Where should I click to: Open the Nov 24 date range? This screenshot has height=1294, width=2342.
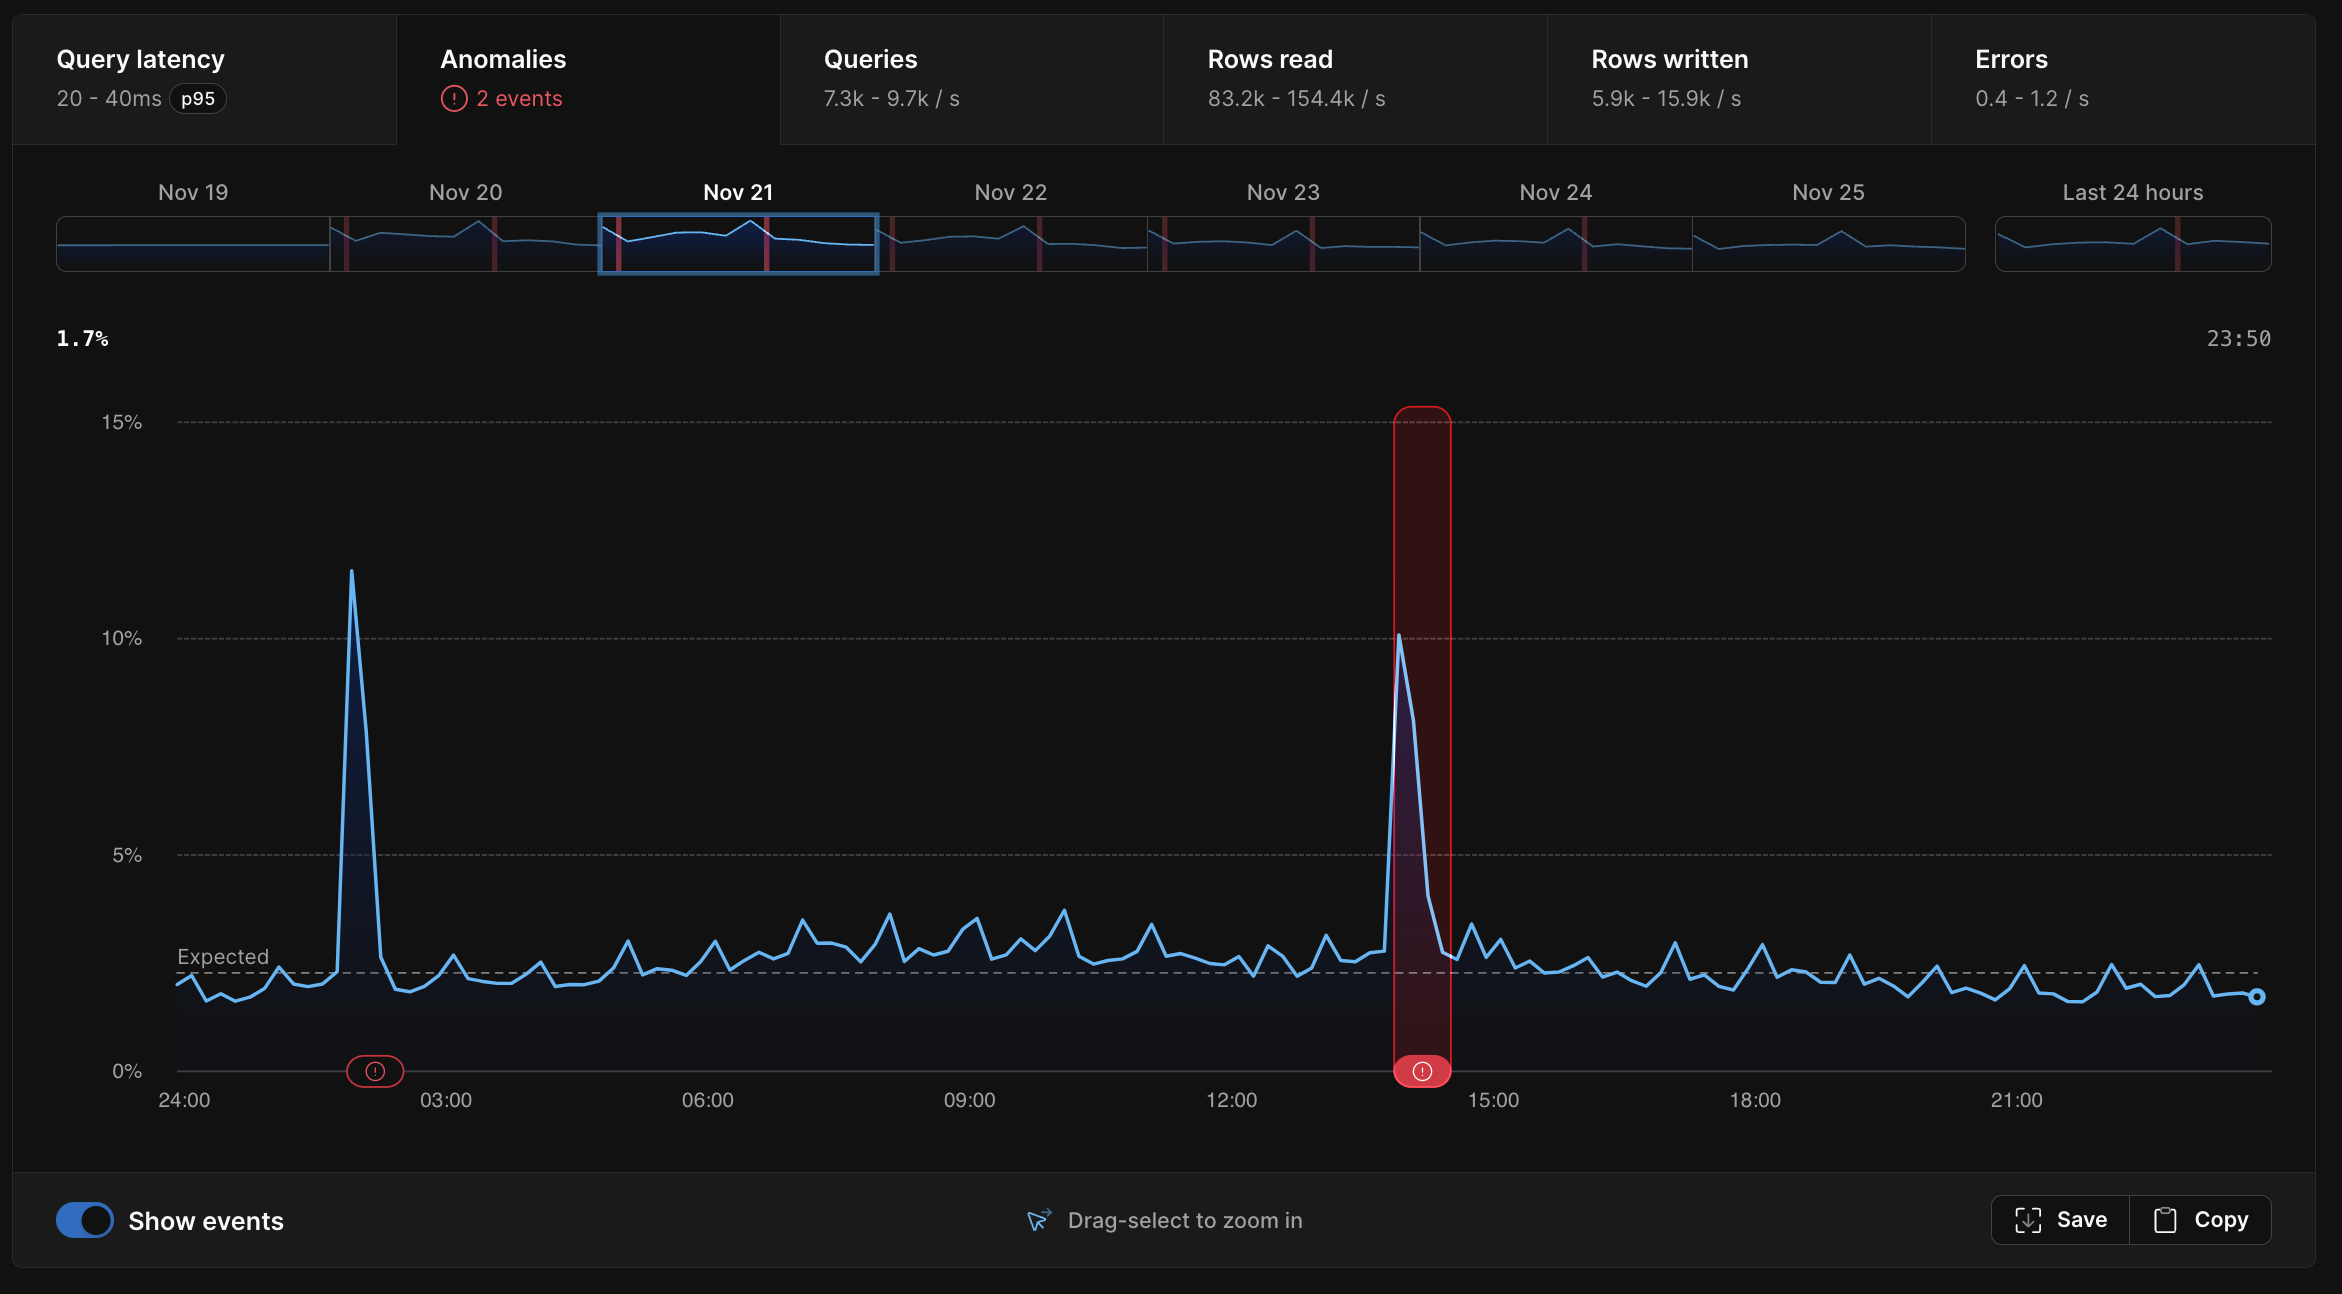coord(1556,243)
